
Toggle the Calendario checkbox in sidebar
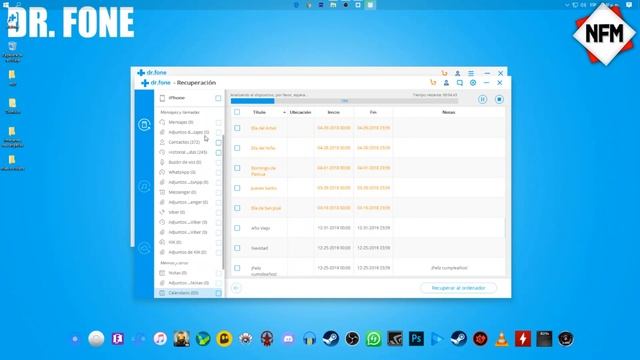pos(218,293)
